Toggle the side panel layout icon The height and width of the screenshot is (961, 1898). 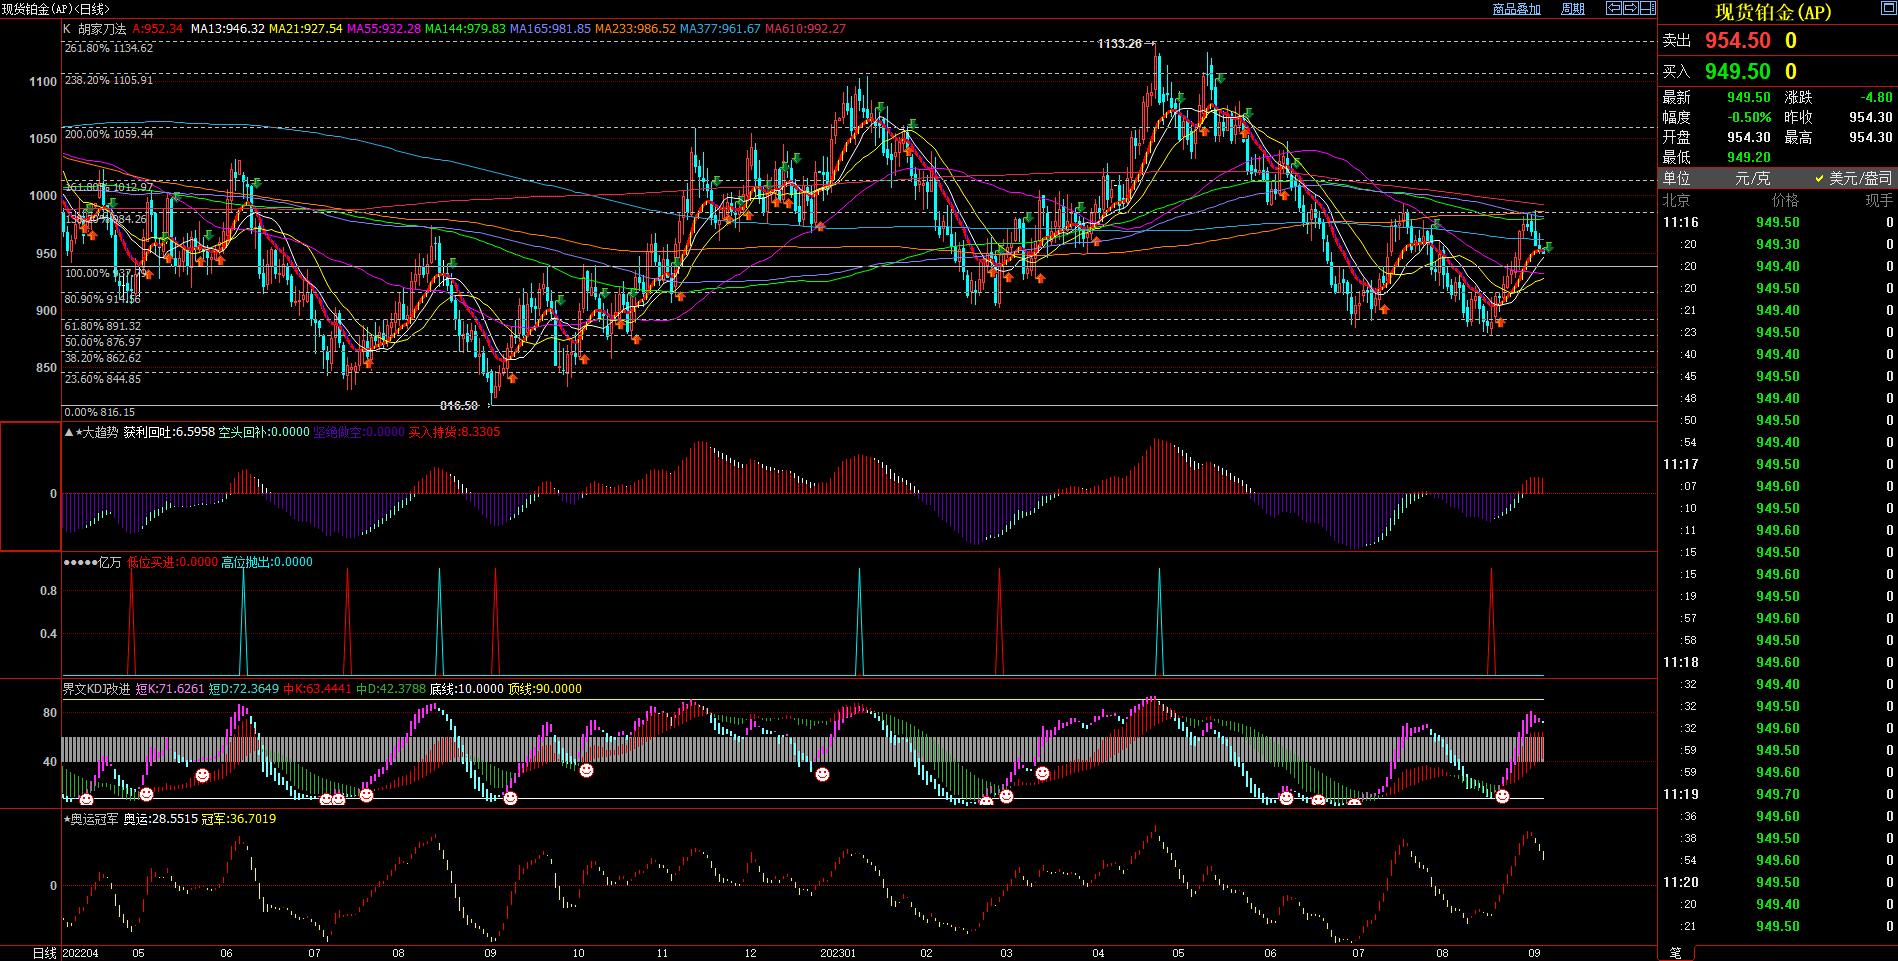coord(1647,8)
